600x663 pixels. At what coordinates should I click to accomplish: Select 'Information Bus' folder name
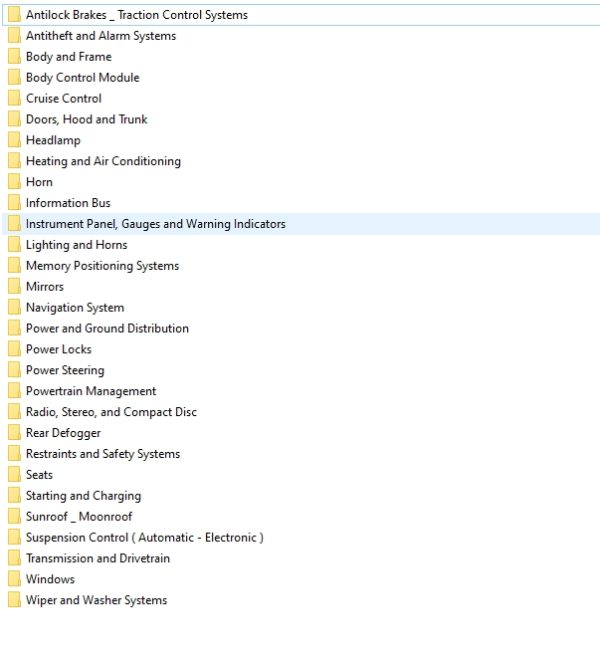[x=68, y=203]
